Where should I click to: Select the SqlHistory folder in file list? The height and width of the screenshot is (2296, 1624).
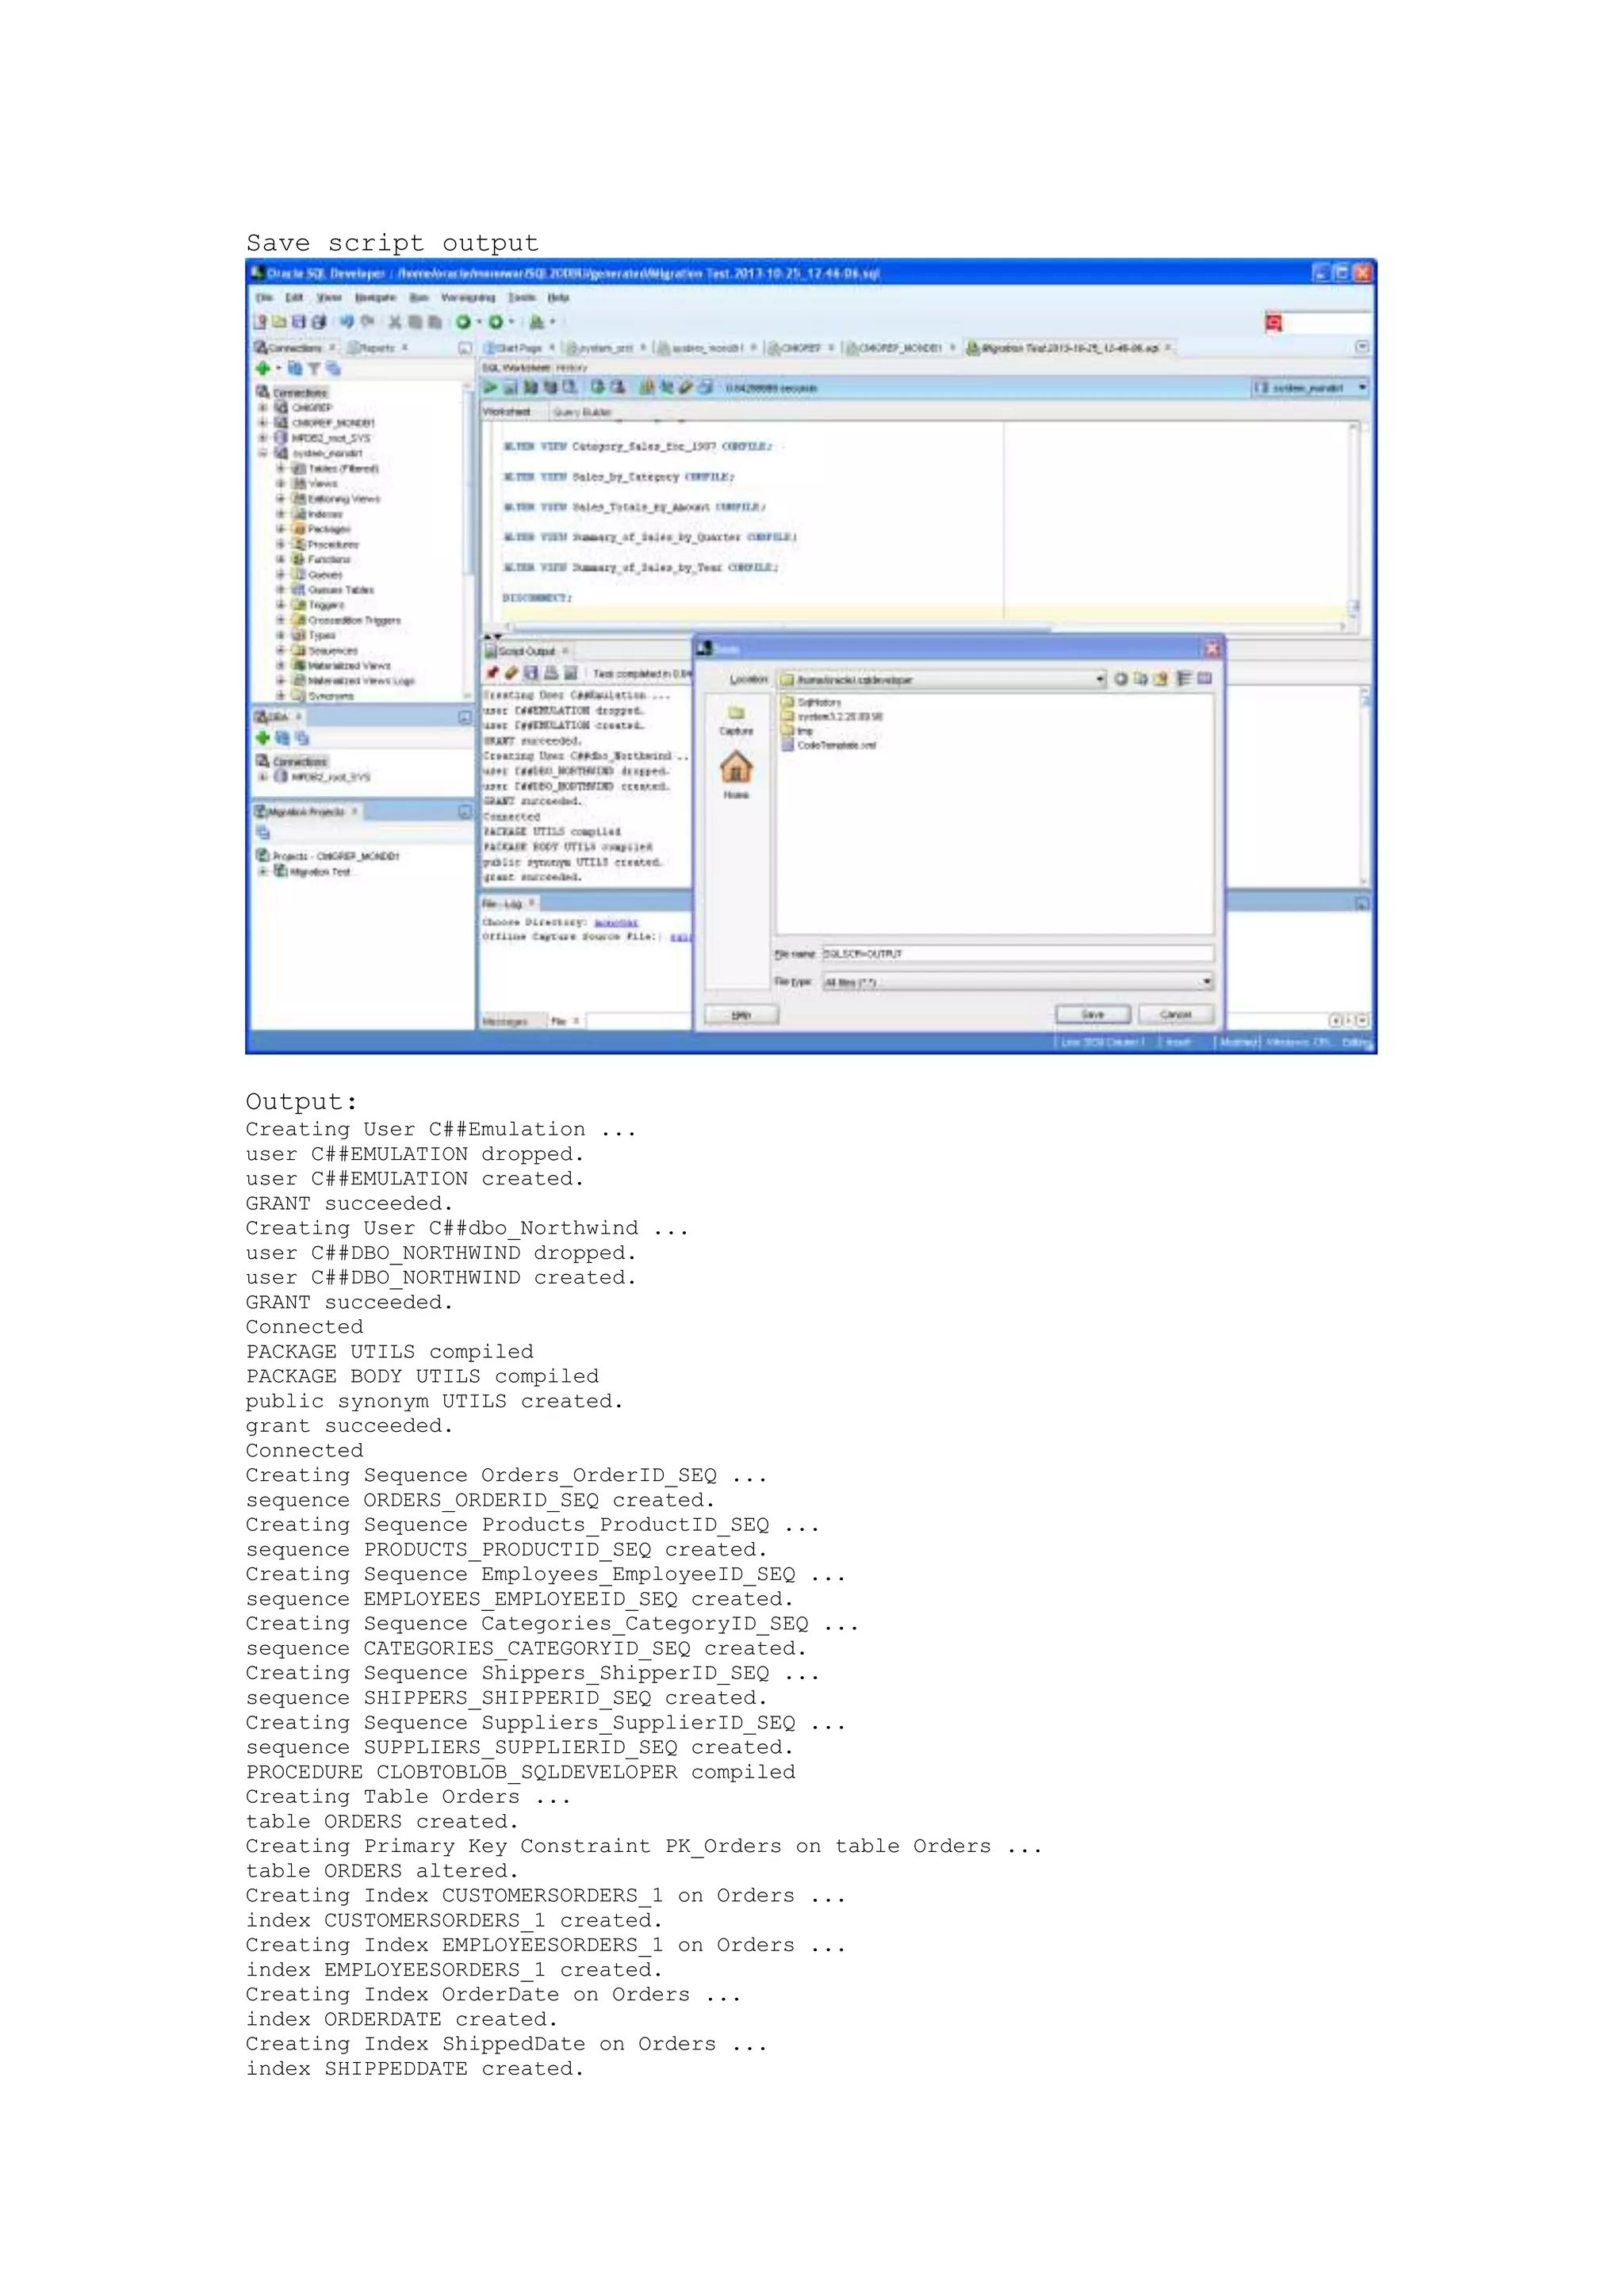click(x=811, y=702)
